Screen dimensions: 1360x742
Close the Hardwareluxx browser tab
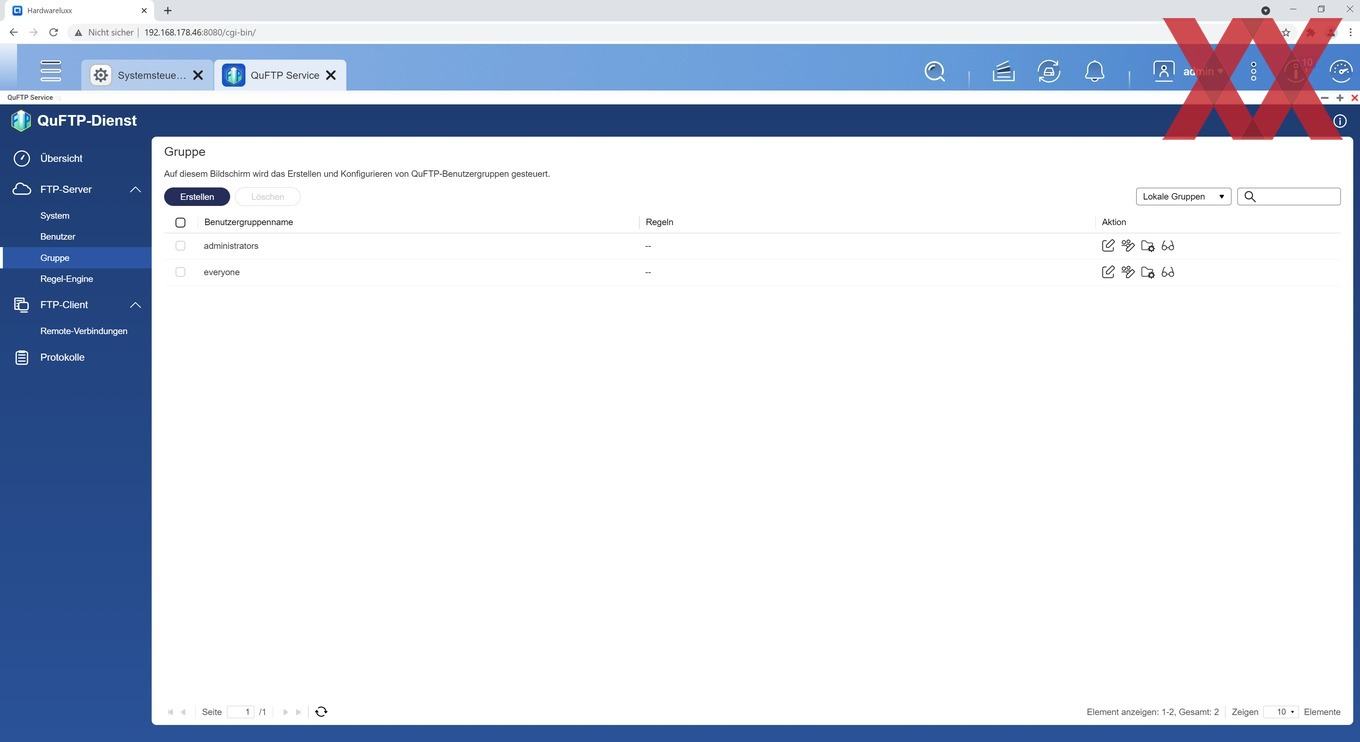[144, 10]
